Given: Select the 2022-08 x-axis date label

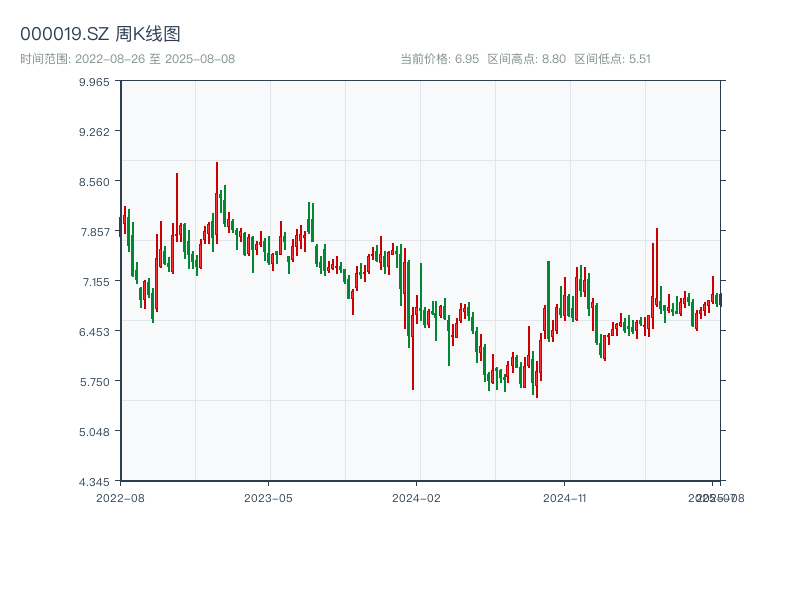Looking at the screenshot, I should point(120,497).
